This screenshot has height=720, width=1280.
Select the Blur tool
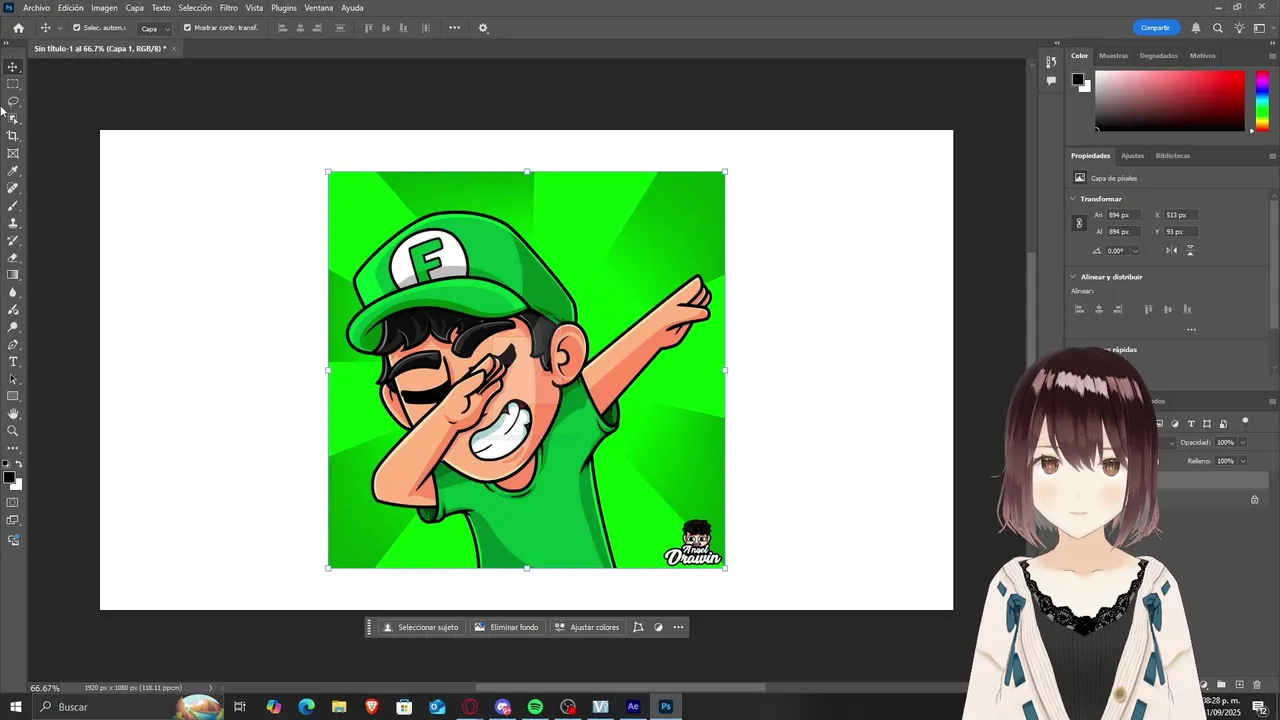point(13,292)
